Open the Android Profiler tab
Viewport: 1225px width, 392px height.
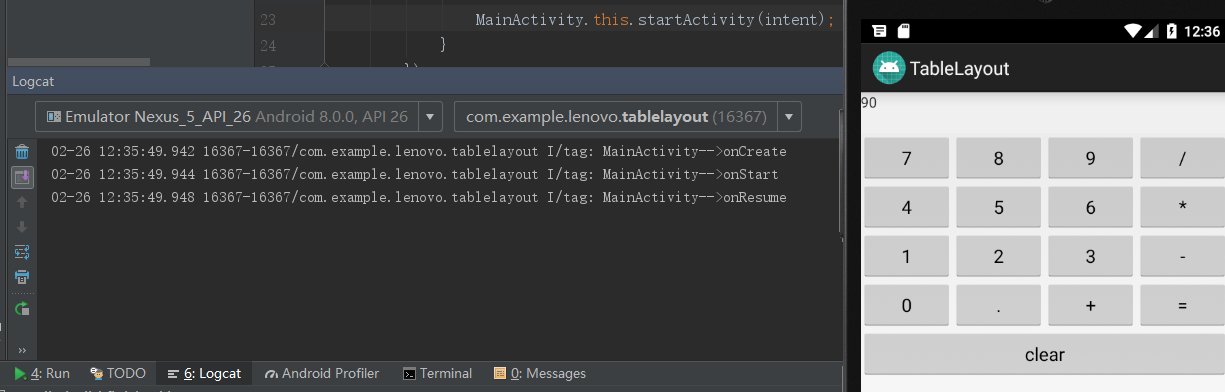point(322,373)
